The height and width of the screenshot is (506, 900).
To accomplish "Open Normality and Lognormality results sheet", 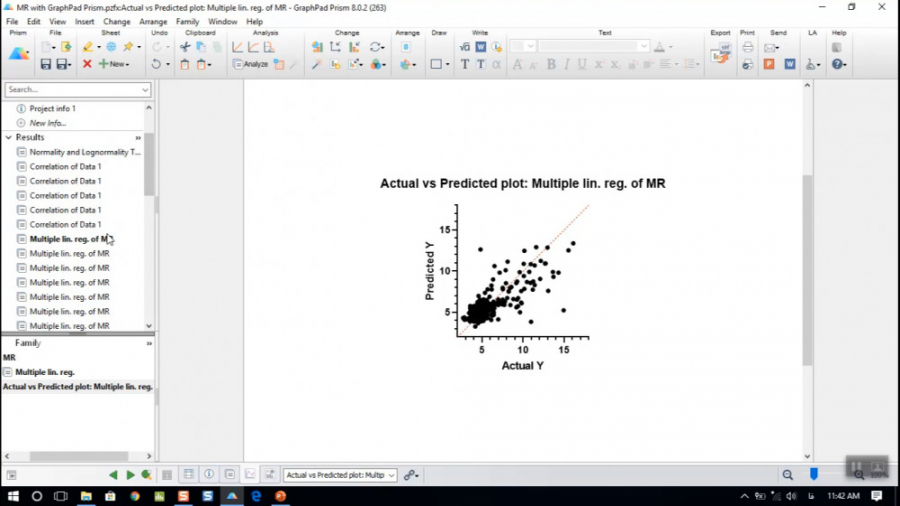I will (85, 152).
